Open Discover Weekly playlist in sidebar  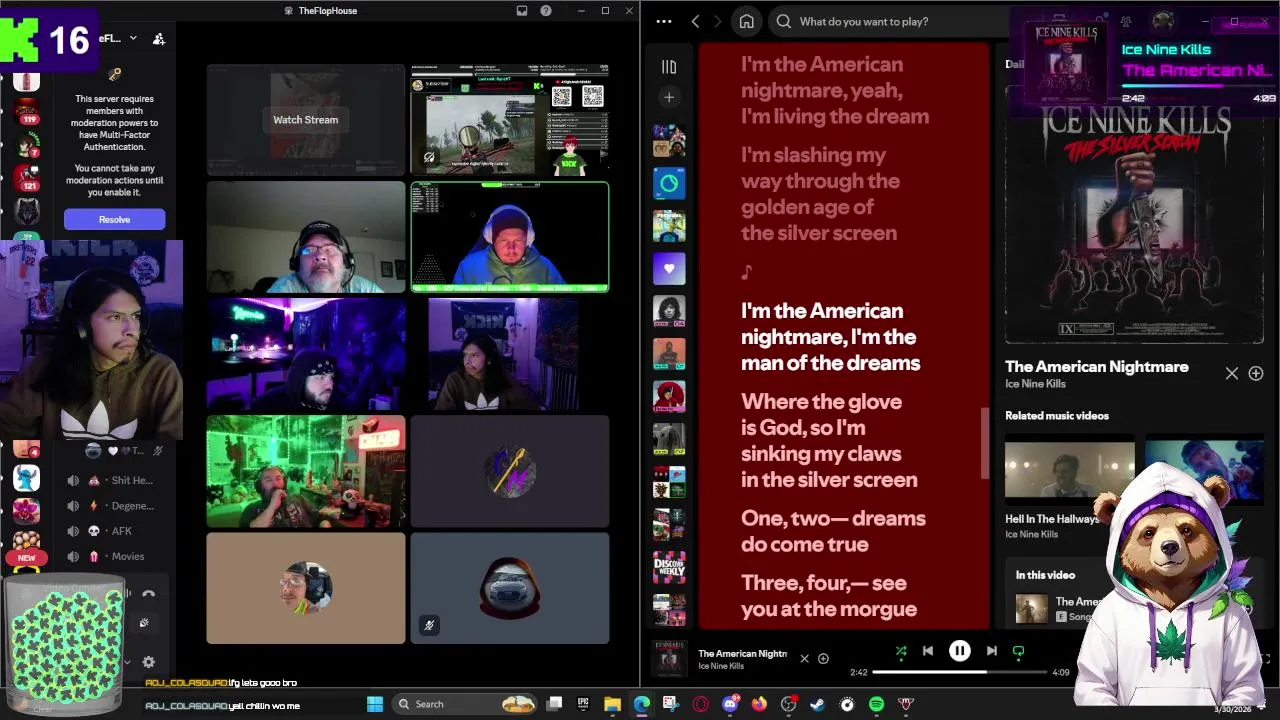(x=669, y=567)
